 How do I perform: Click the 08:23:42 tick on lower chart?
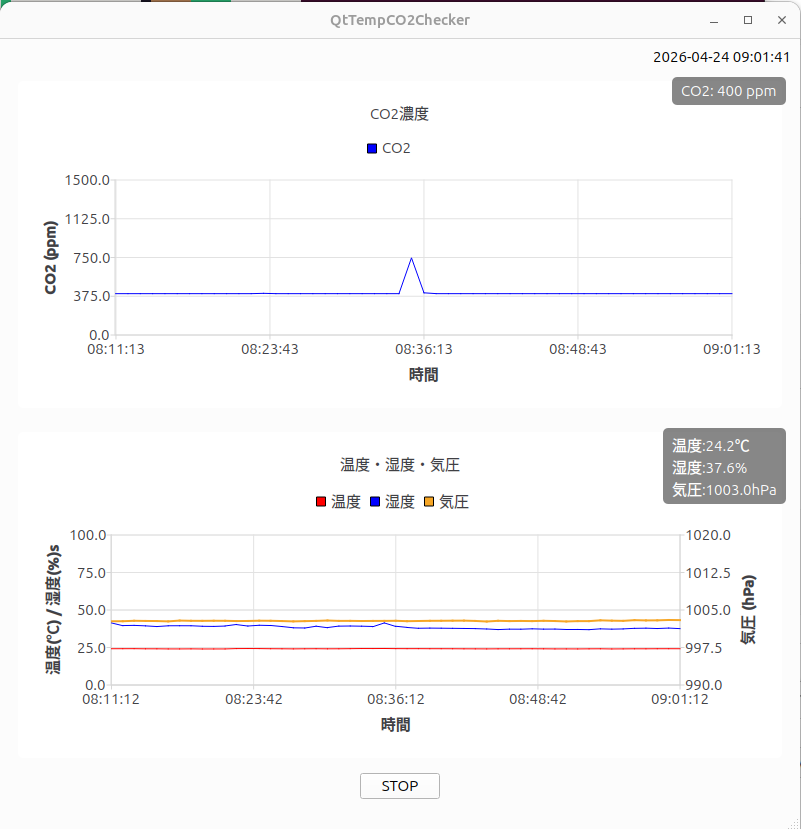253,699
